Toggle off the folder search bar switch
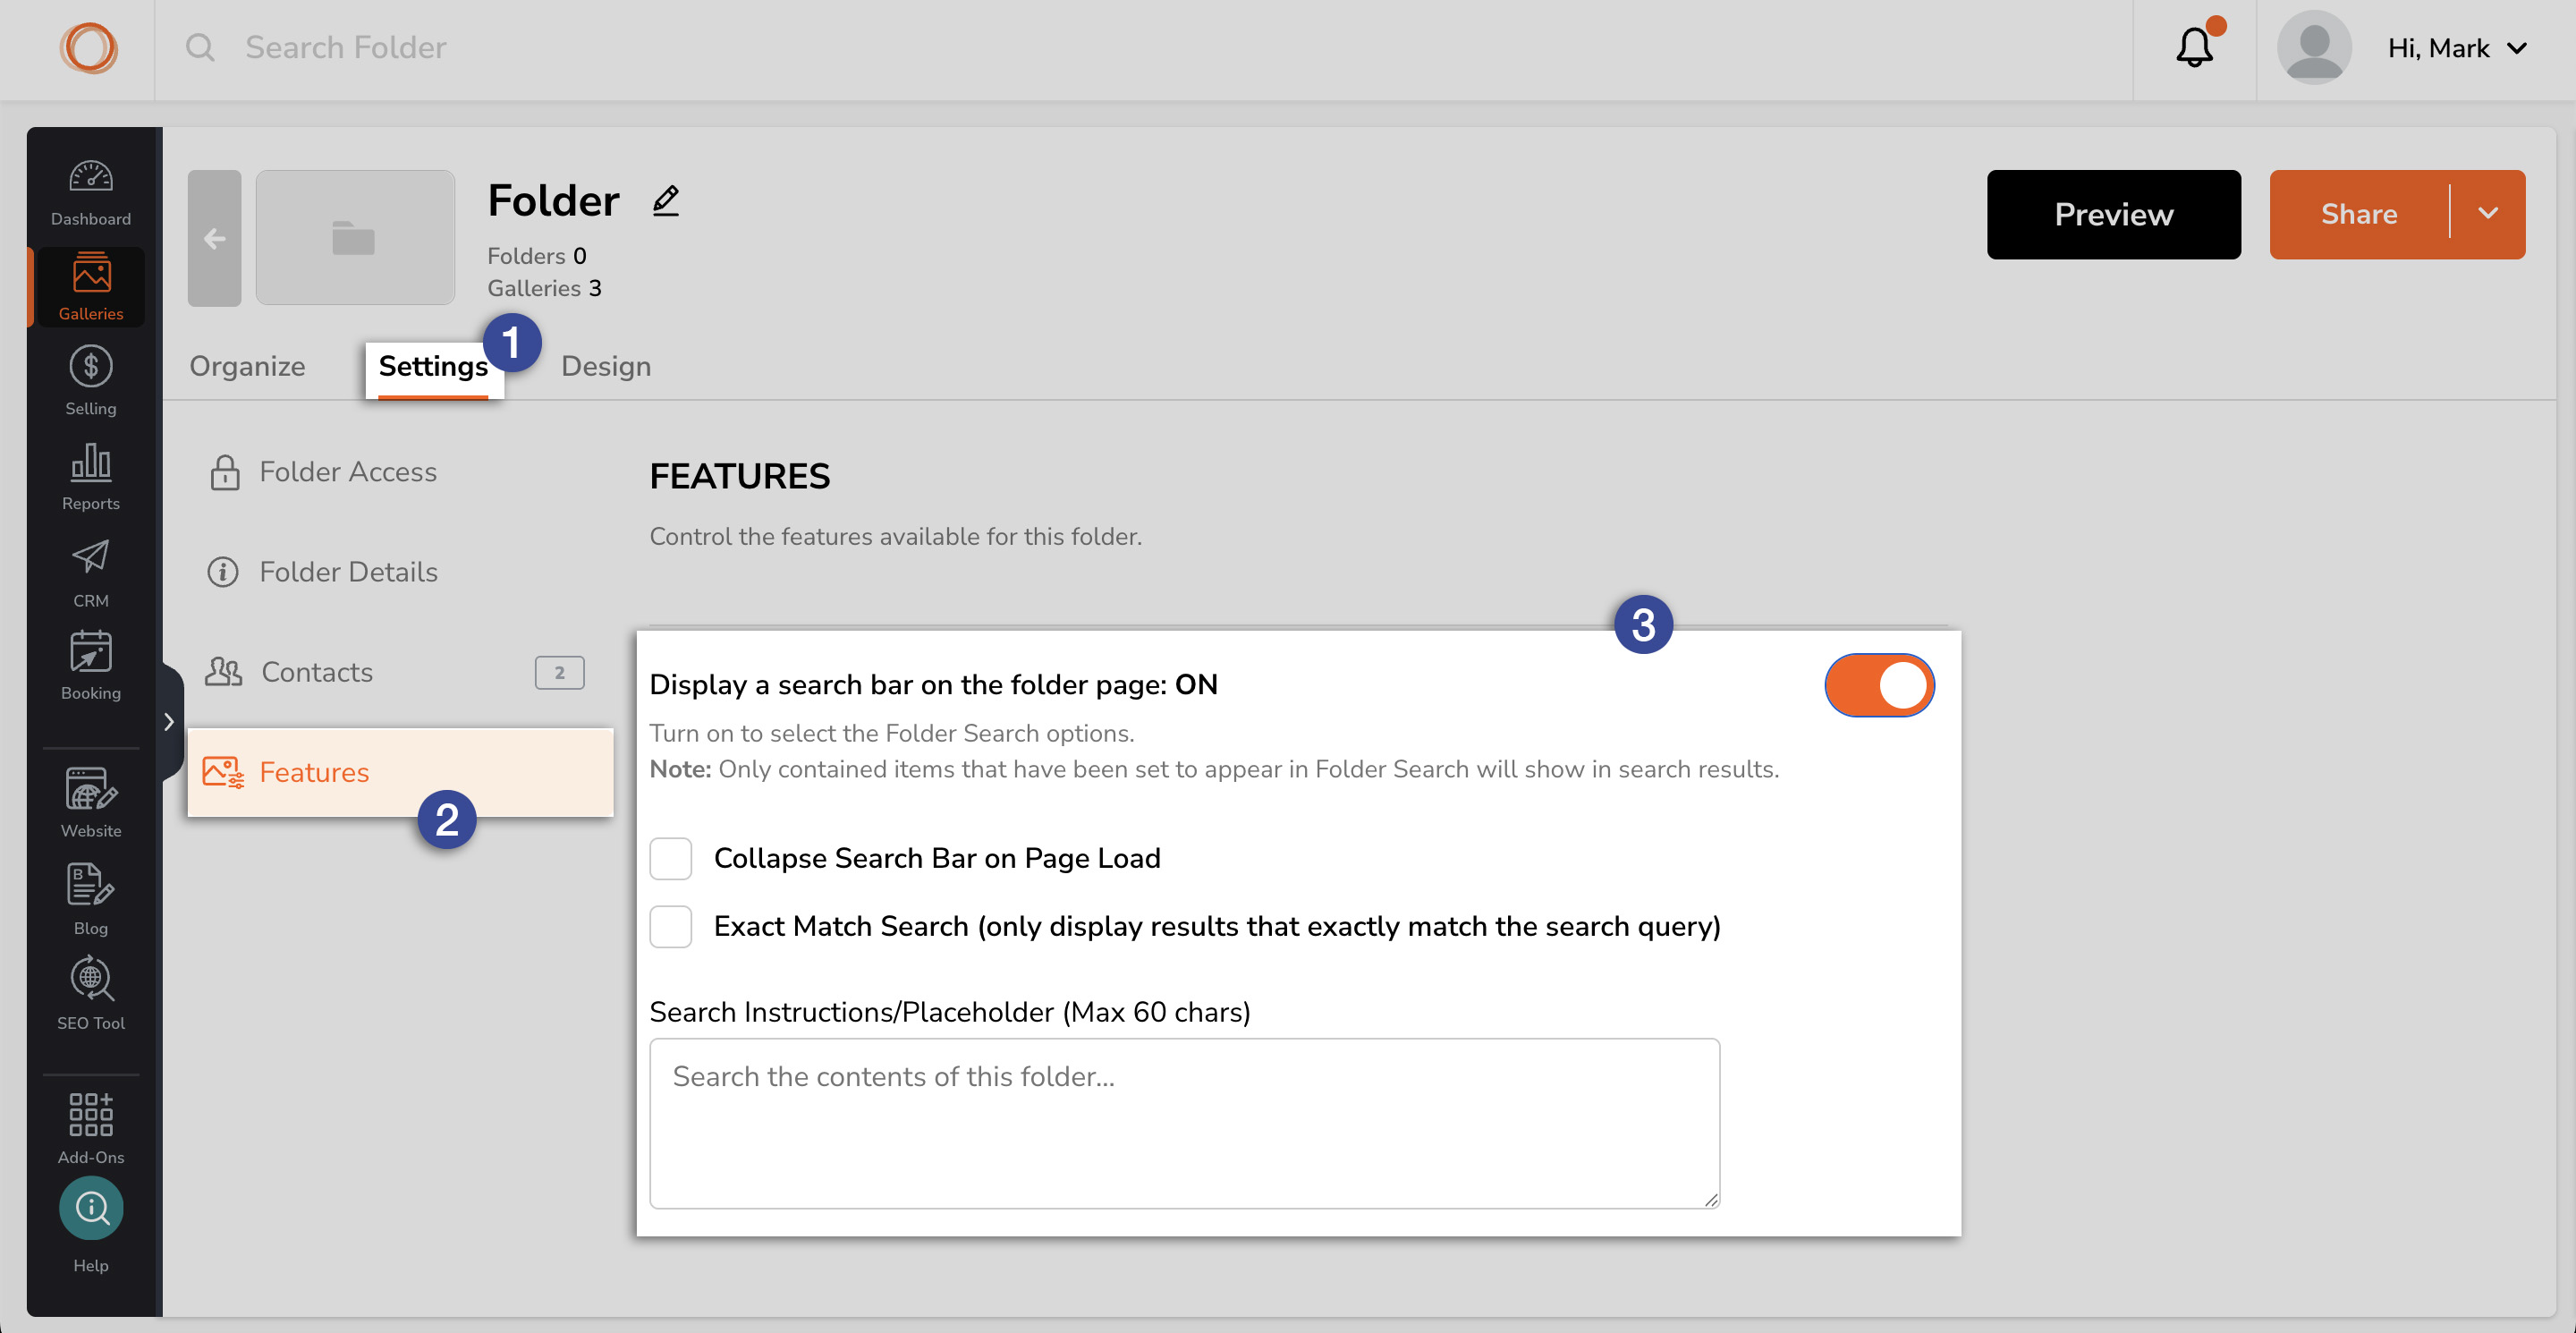The image size is (2576, 1333). point(1879,686)
